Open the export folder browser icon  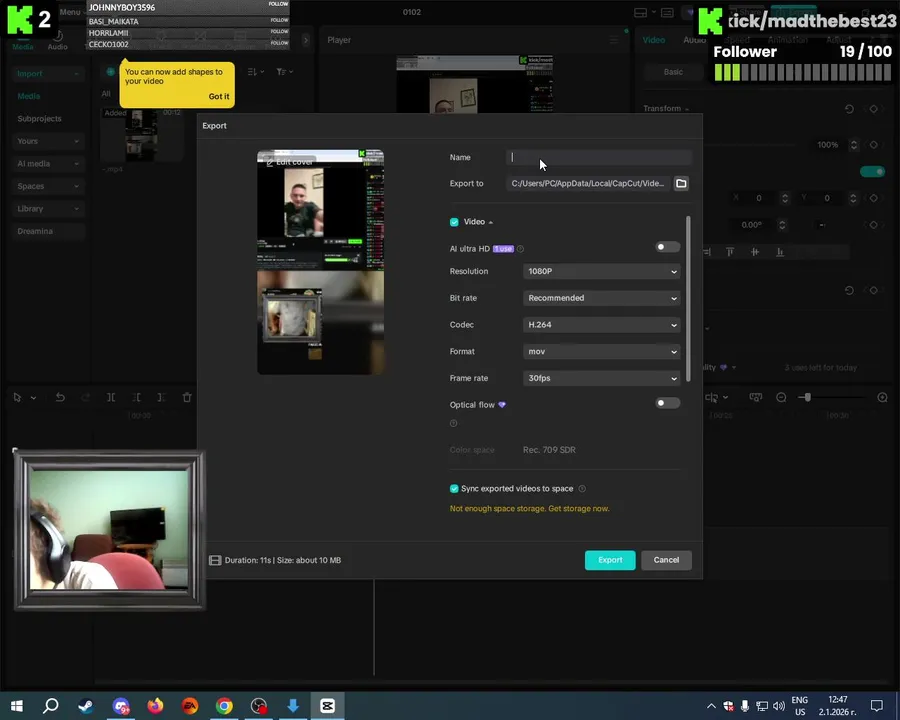tap(681, 184)
